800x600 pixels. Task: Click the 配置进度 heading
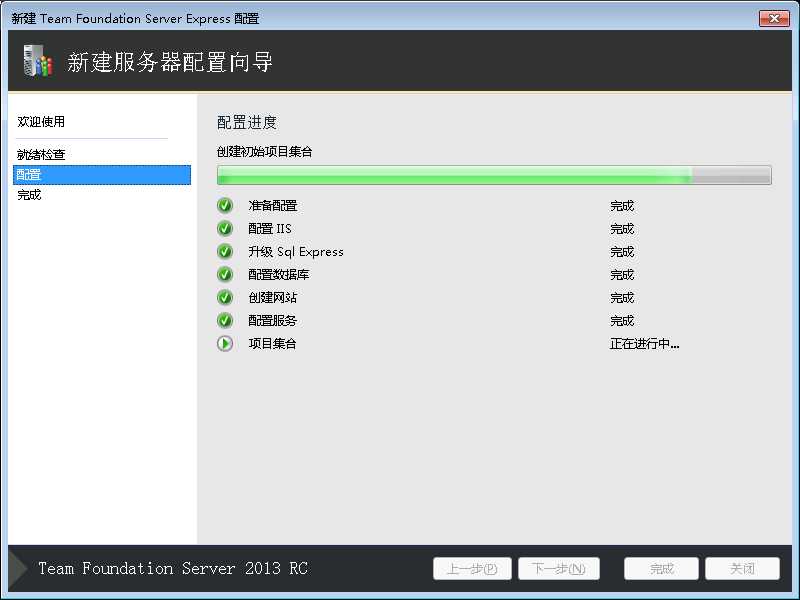[x=247, y=122]
